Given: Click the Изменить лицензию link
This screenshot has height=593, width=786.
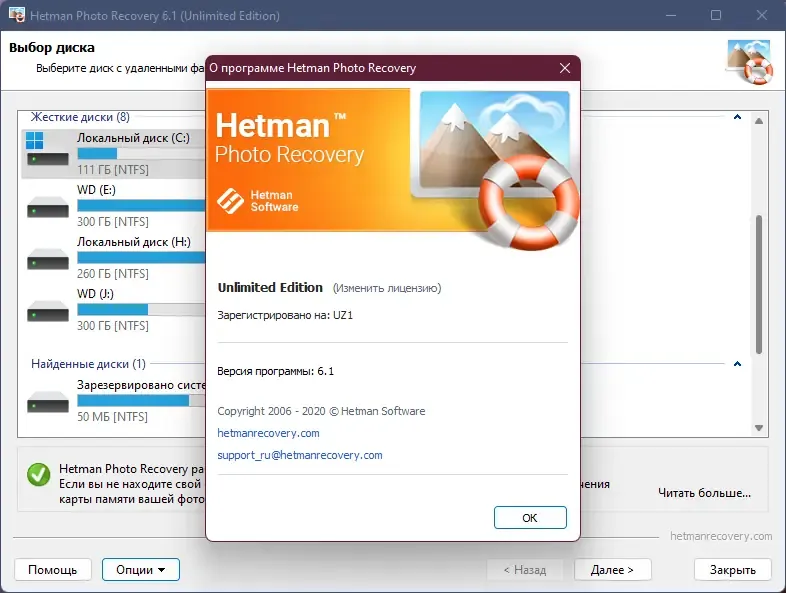Looking at the screenshot, I should click(x=387, y=288).
